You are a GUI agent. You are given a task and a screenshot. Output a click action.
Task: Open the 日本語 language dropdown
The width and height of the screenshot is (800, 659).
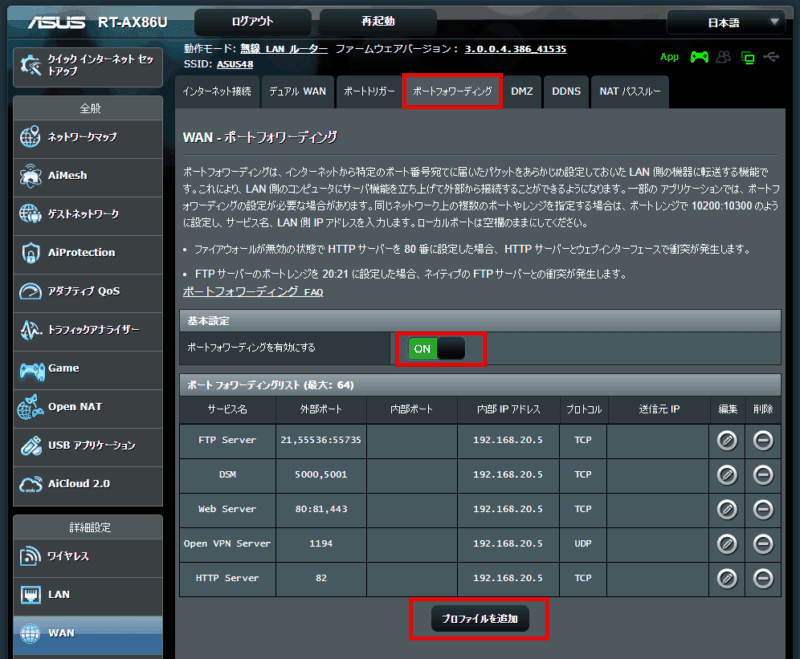[x=725, y=22]
